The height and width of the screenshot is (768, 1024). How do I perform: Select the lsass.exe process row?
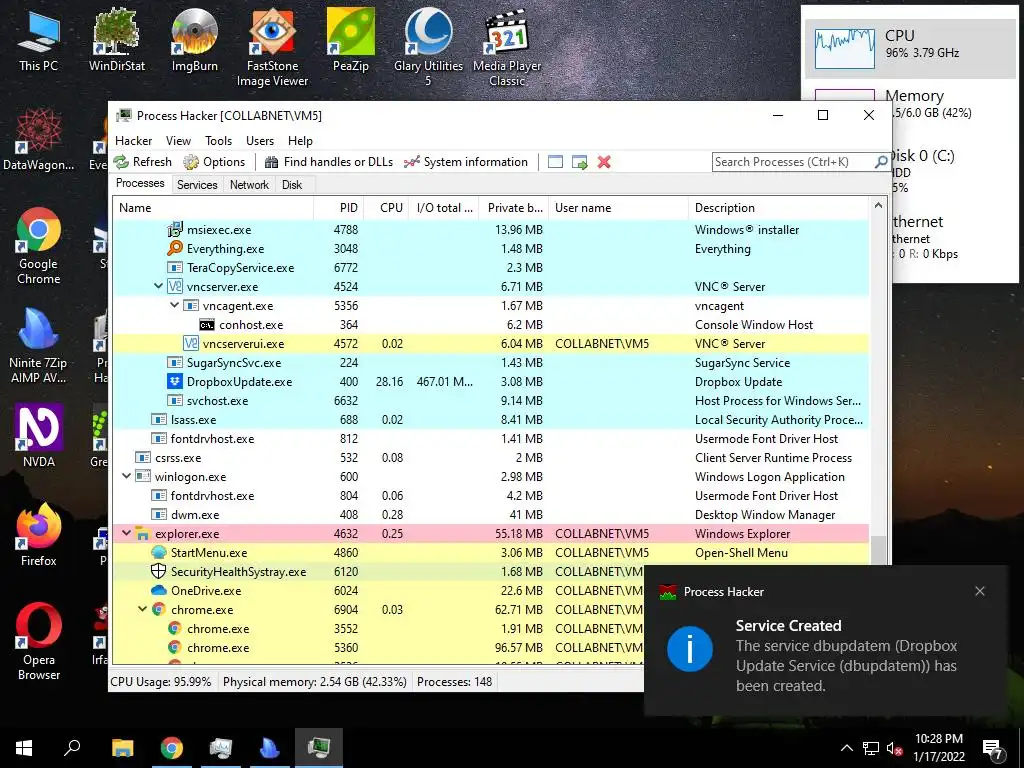491,419
